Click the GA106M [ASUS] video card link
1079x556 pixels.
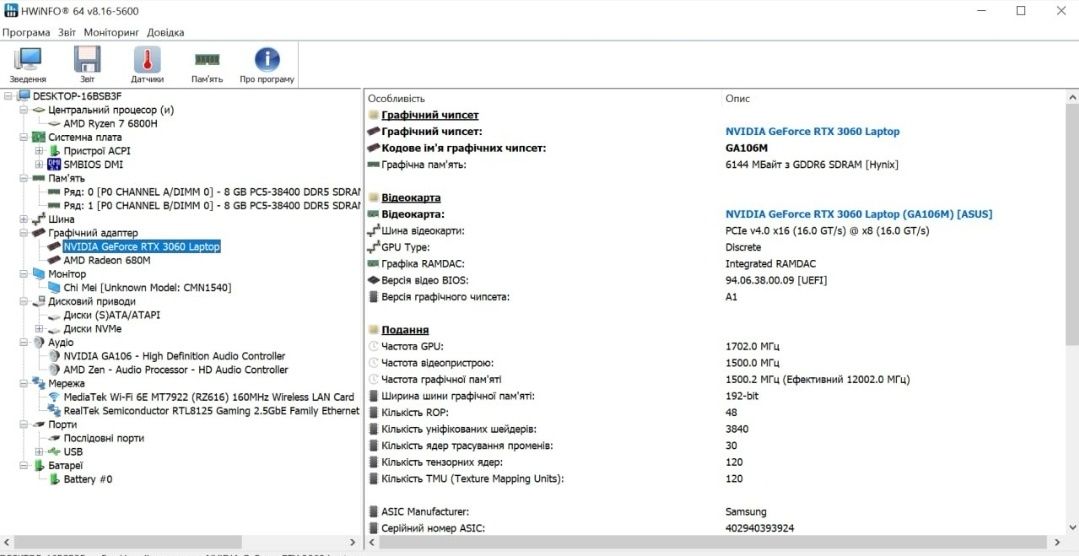coord(859,214)
